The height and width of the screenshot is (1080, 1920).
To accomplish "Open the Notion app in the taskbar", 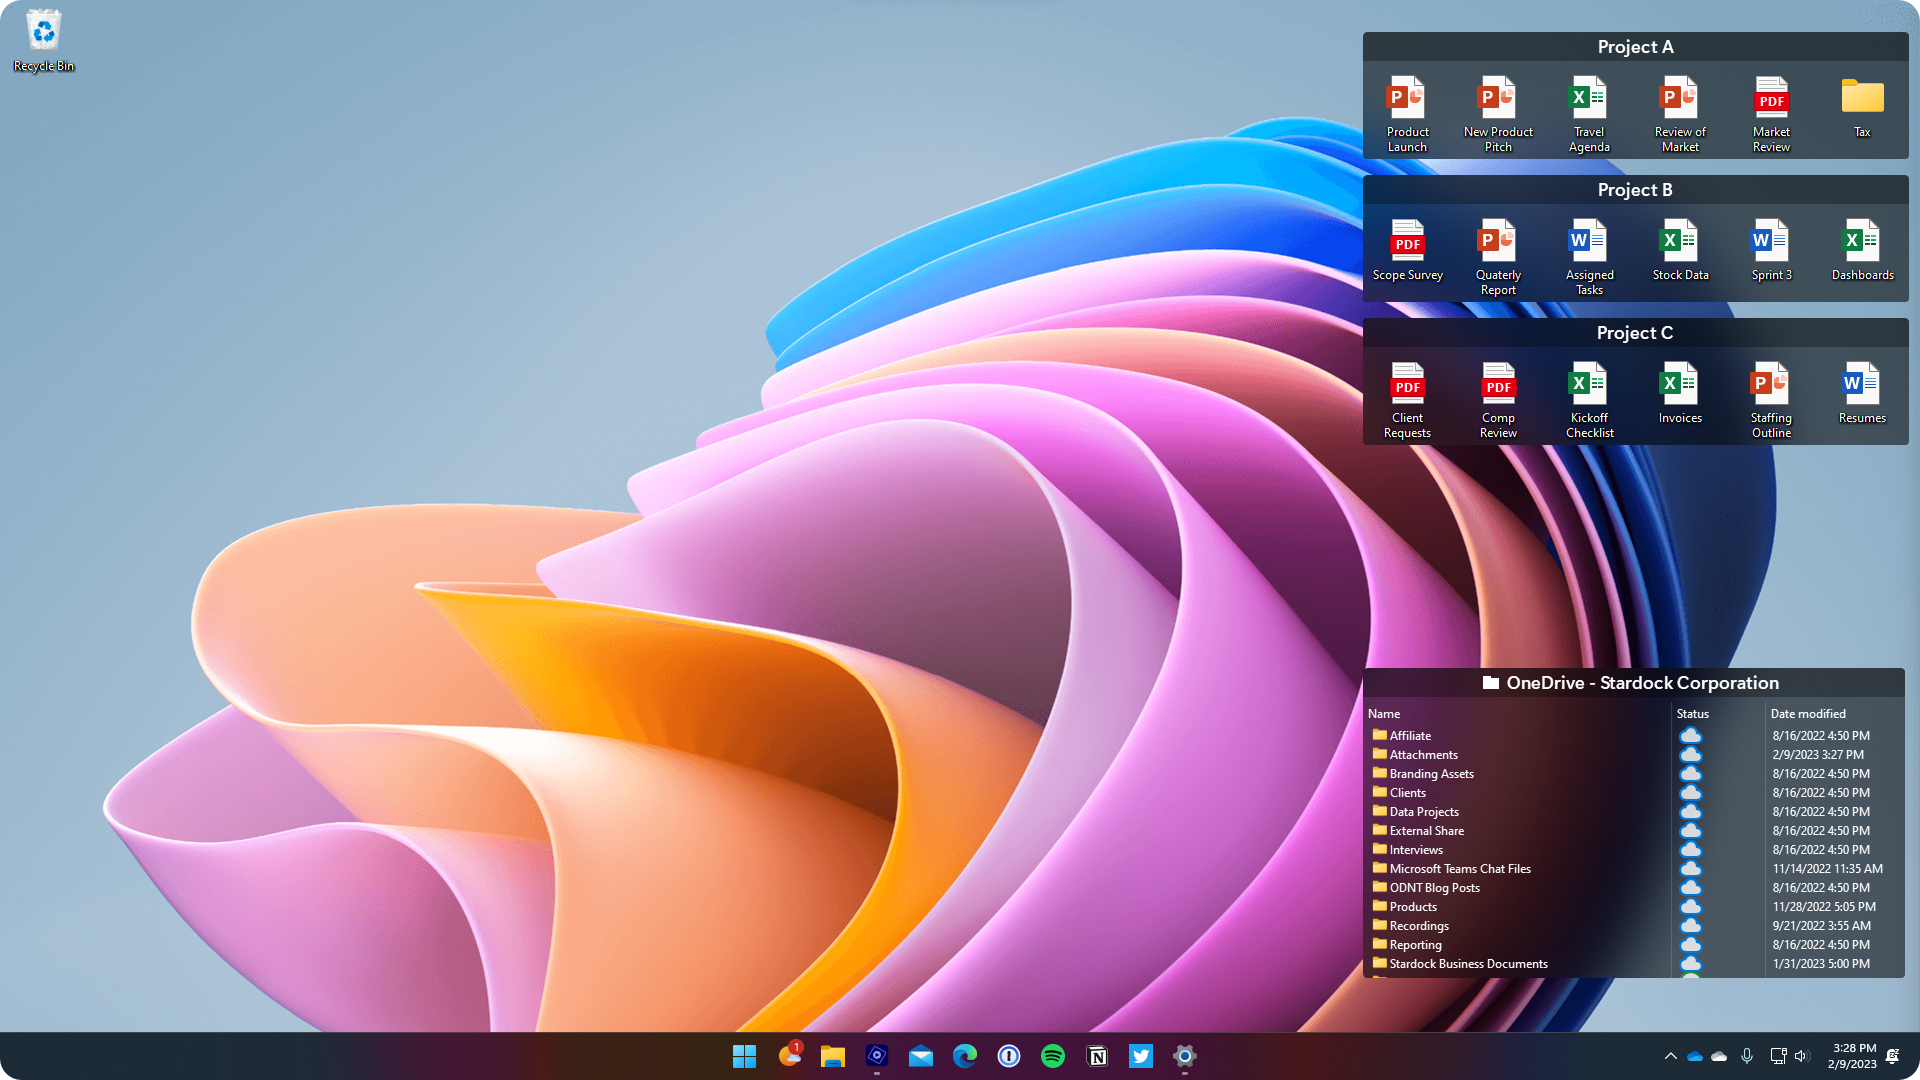I will coord(1096,1055).
